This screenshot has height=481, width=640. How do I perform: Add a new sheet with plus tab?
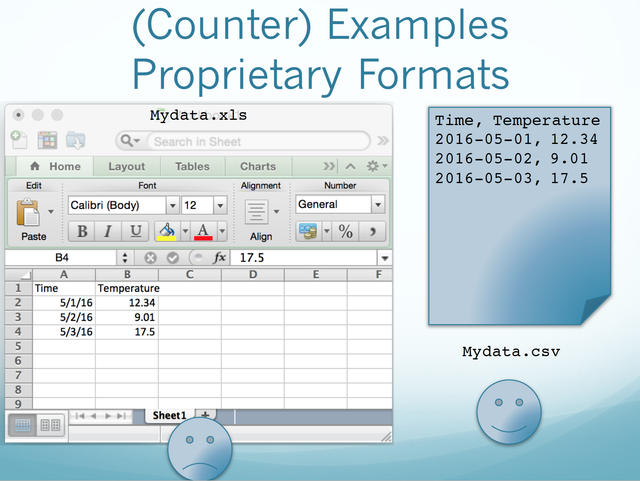click(x=205, y=415)
